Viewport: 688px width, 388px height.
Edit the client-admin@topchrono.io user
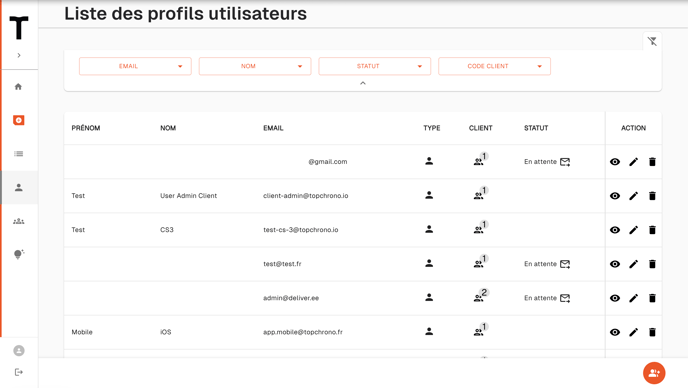coord(633,196)
